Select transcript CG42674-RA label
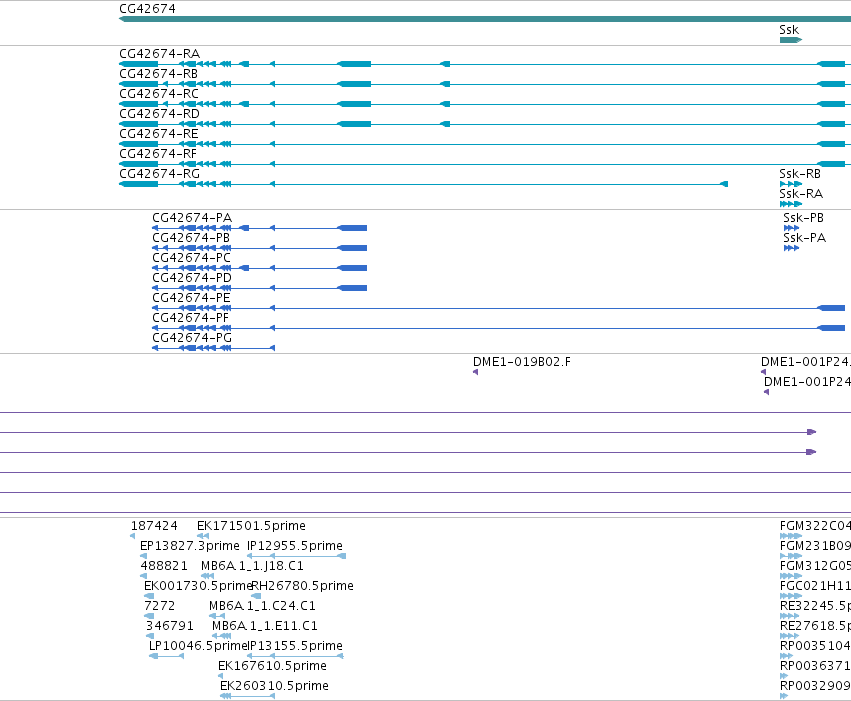851x701 pixels. tap(160, 54)
